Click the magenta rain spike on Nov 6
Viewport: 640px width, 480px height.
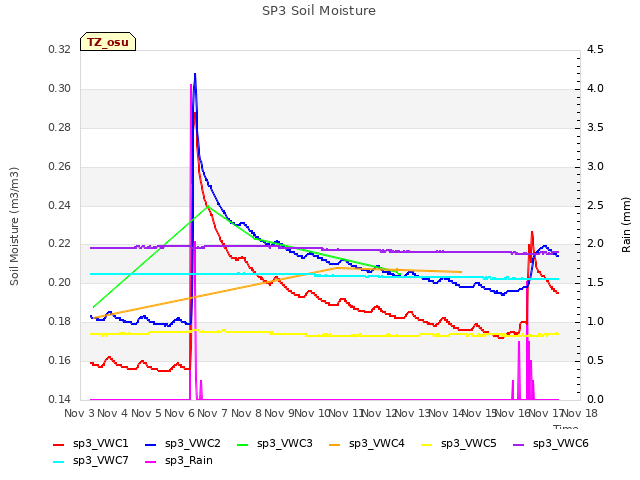(x=191, y=86)
